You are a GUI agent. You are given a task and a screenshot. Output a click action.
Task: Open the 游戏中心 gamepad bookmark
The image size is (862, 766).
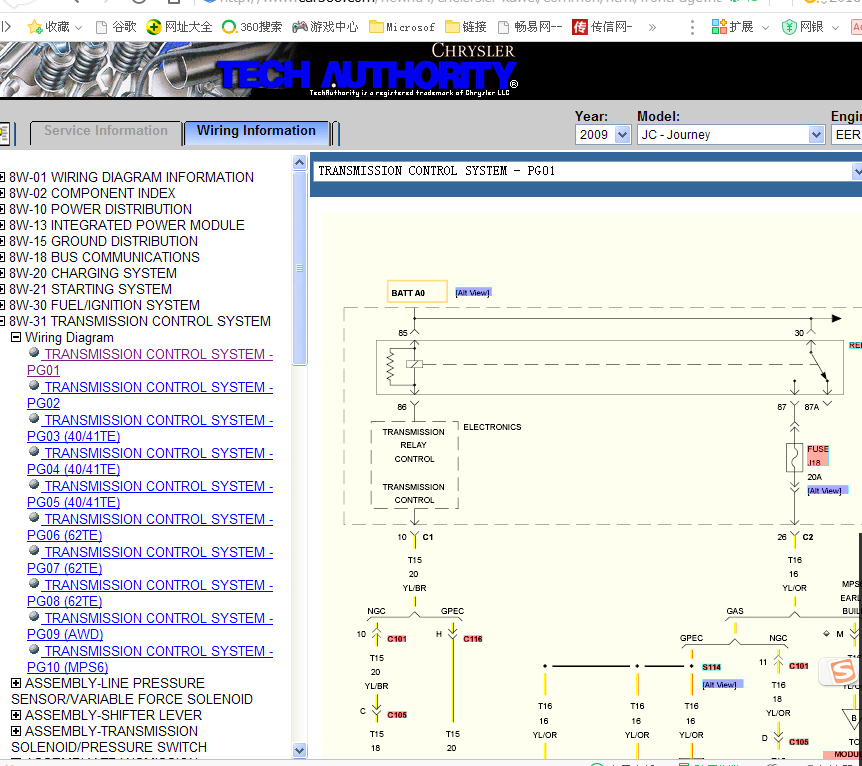(x=300, y=26)
